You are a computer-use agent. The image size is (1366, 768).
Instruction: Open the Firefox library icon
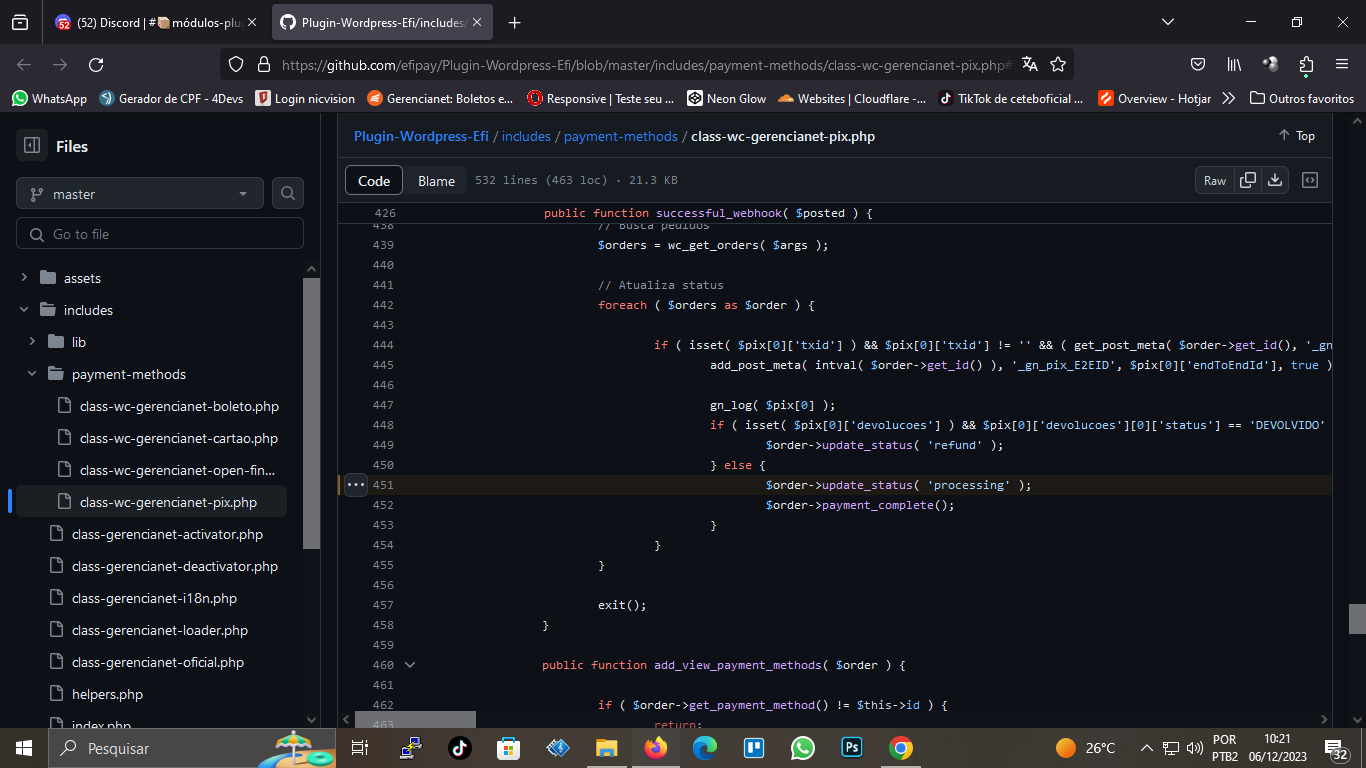click(1234, 64)
